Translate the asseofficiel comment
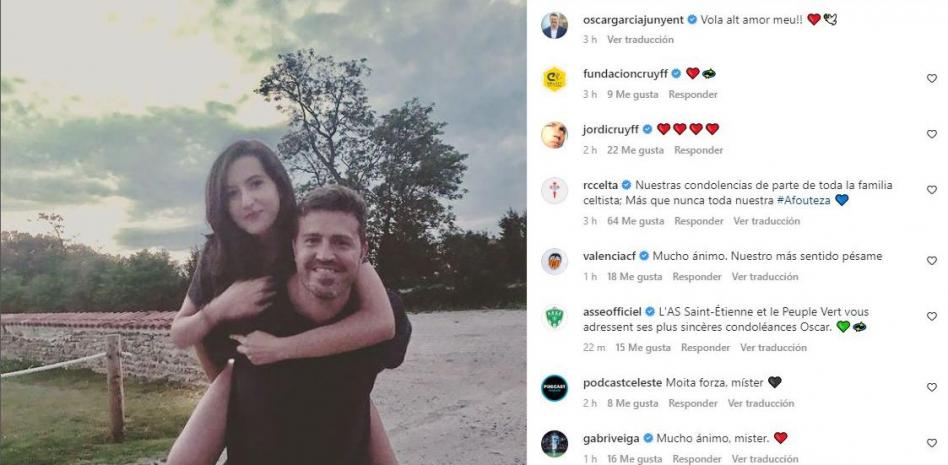Image resolution: width=948 pixels, height=465 pixels. coord(773,348)
